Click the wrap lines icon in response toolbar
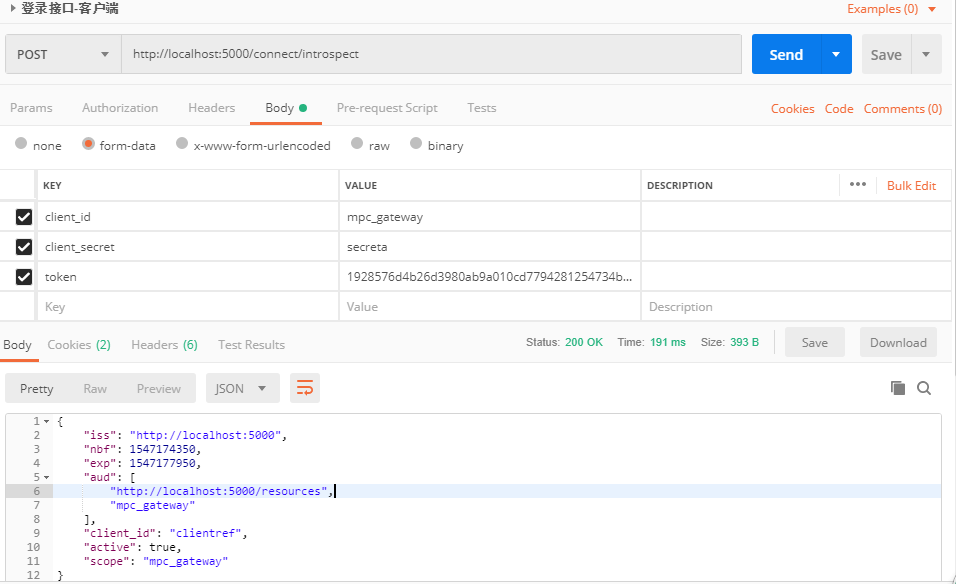 tap(305, 388)
